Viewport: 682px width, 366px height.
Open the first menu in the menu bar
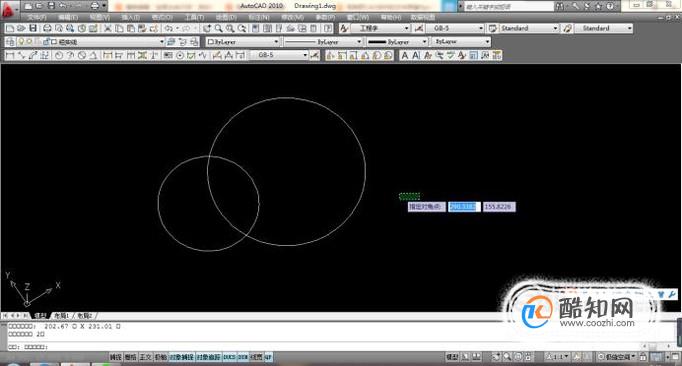click(37, 17)
